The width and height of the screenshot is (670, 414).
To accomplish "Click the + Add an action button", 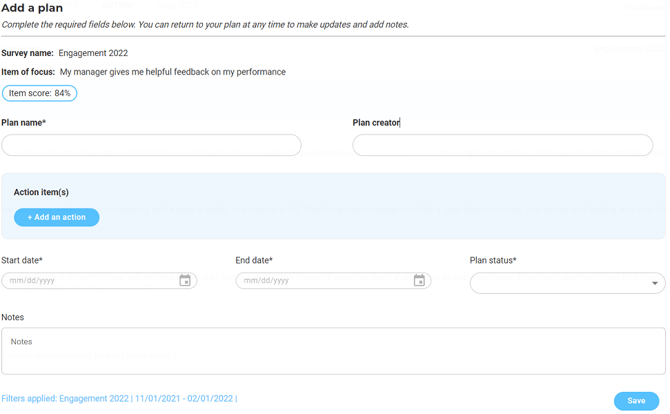I will pos(57,217).
